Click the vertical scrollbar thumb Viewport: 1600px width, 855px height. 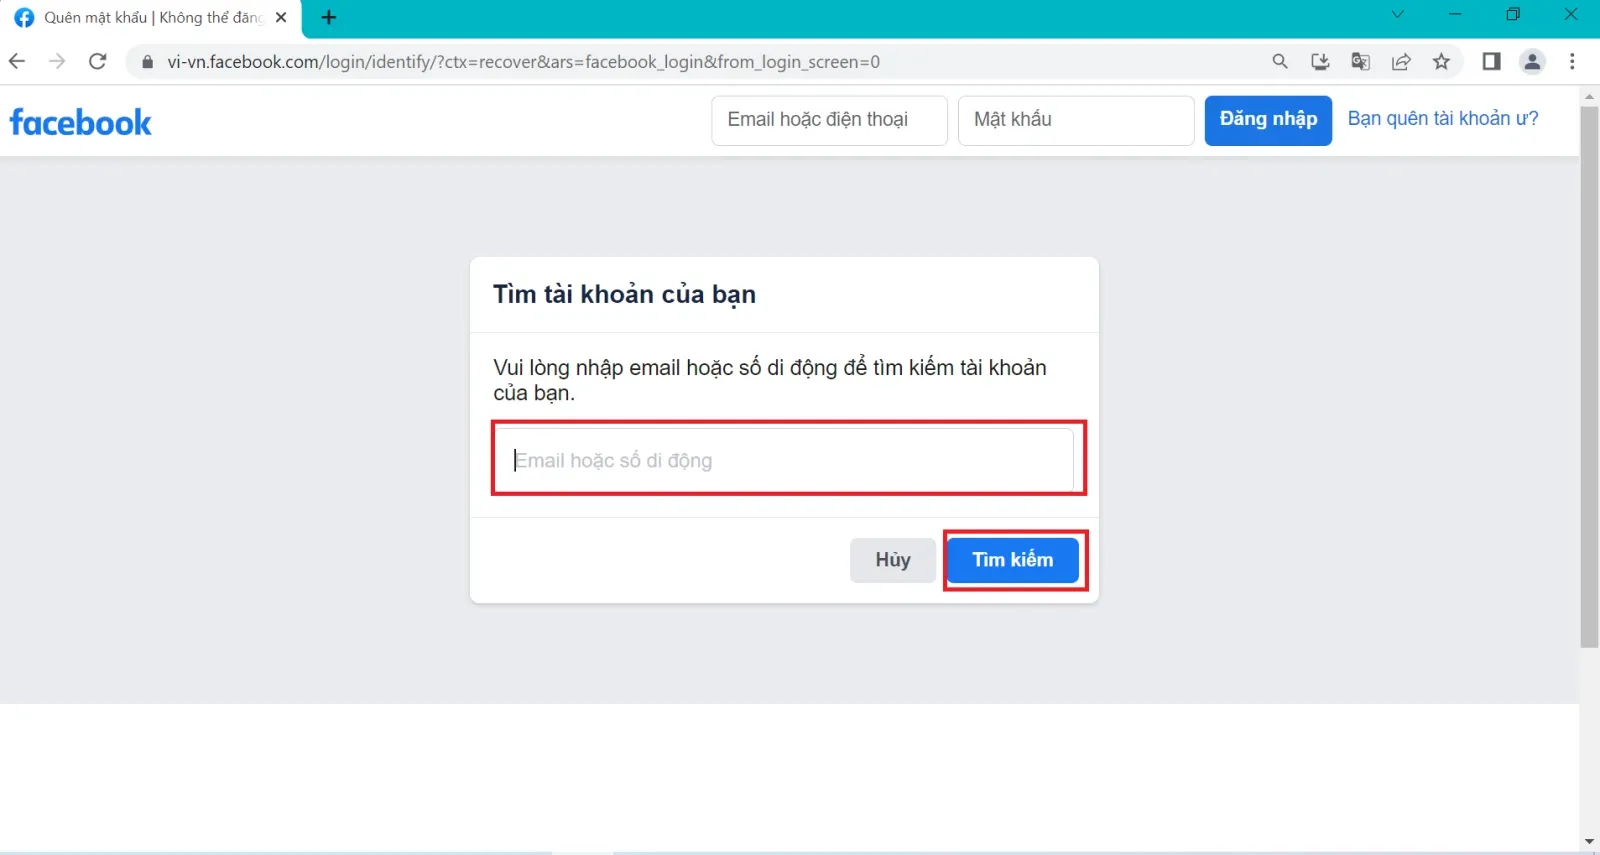point(1589,375)
